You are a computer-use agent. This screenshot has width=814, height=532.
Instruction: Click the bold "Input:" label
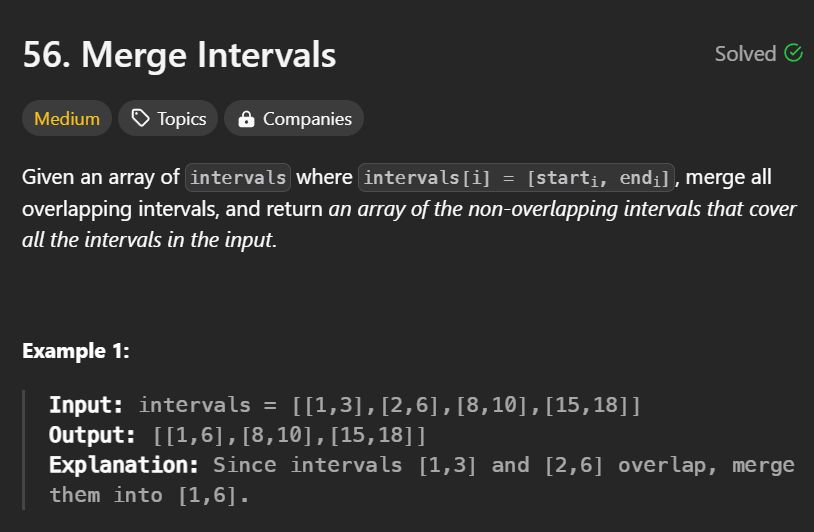point(86,405)
